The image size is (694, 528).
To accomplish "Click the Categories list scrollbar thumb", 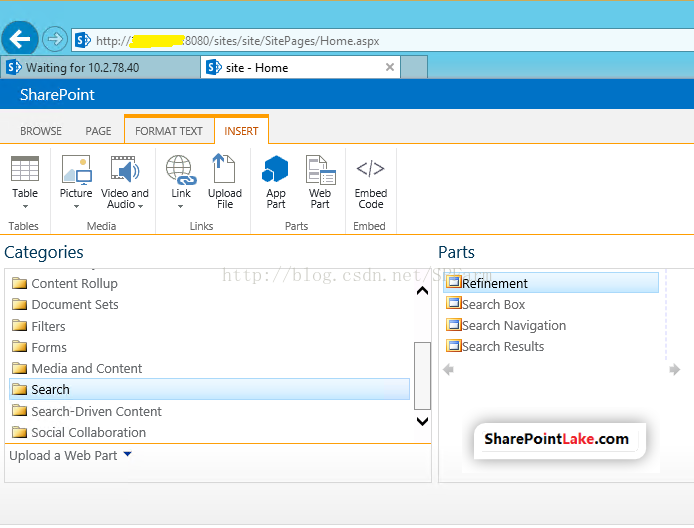I will (422, 376).
